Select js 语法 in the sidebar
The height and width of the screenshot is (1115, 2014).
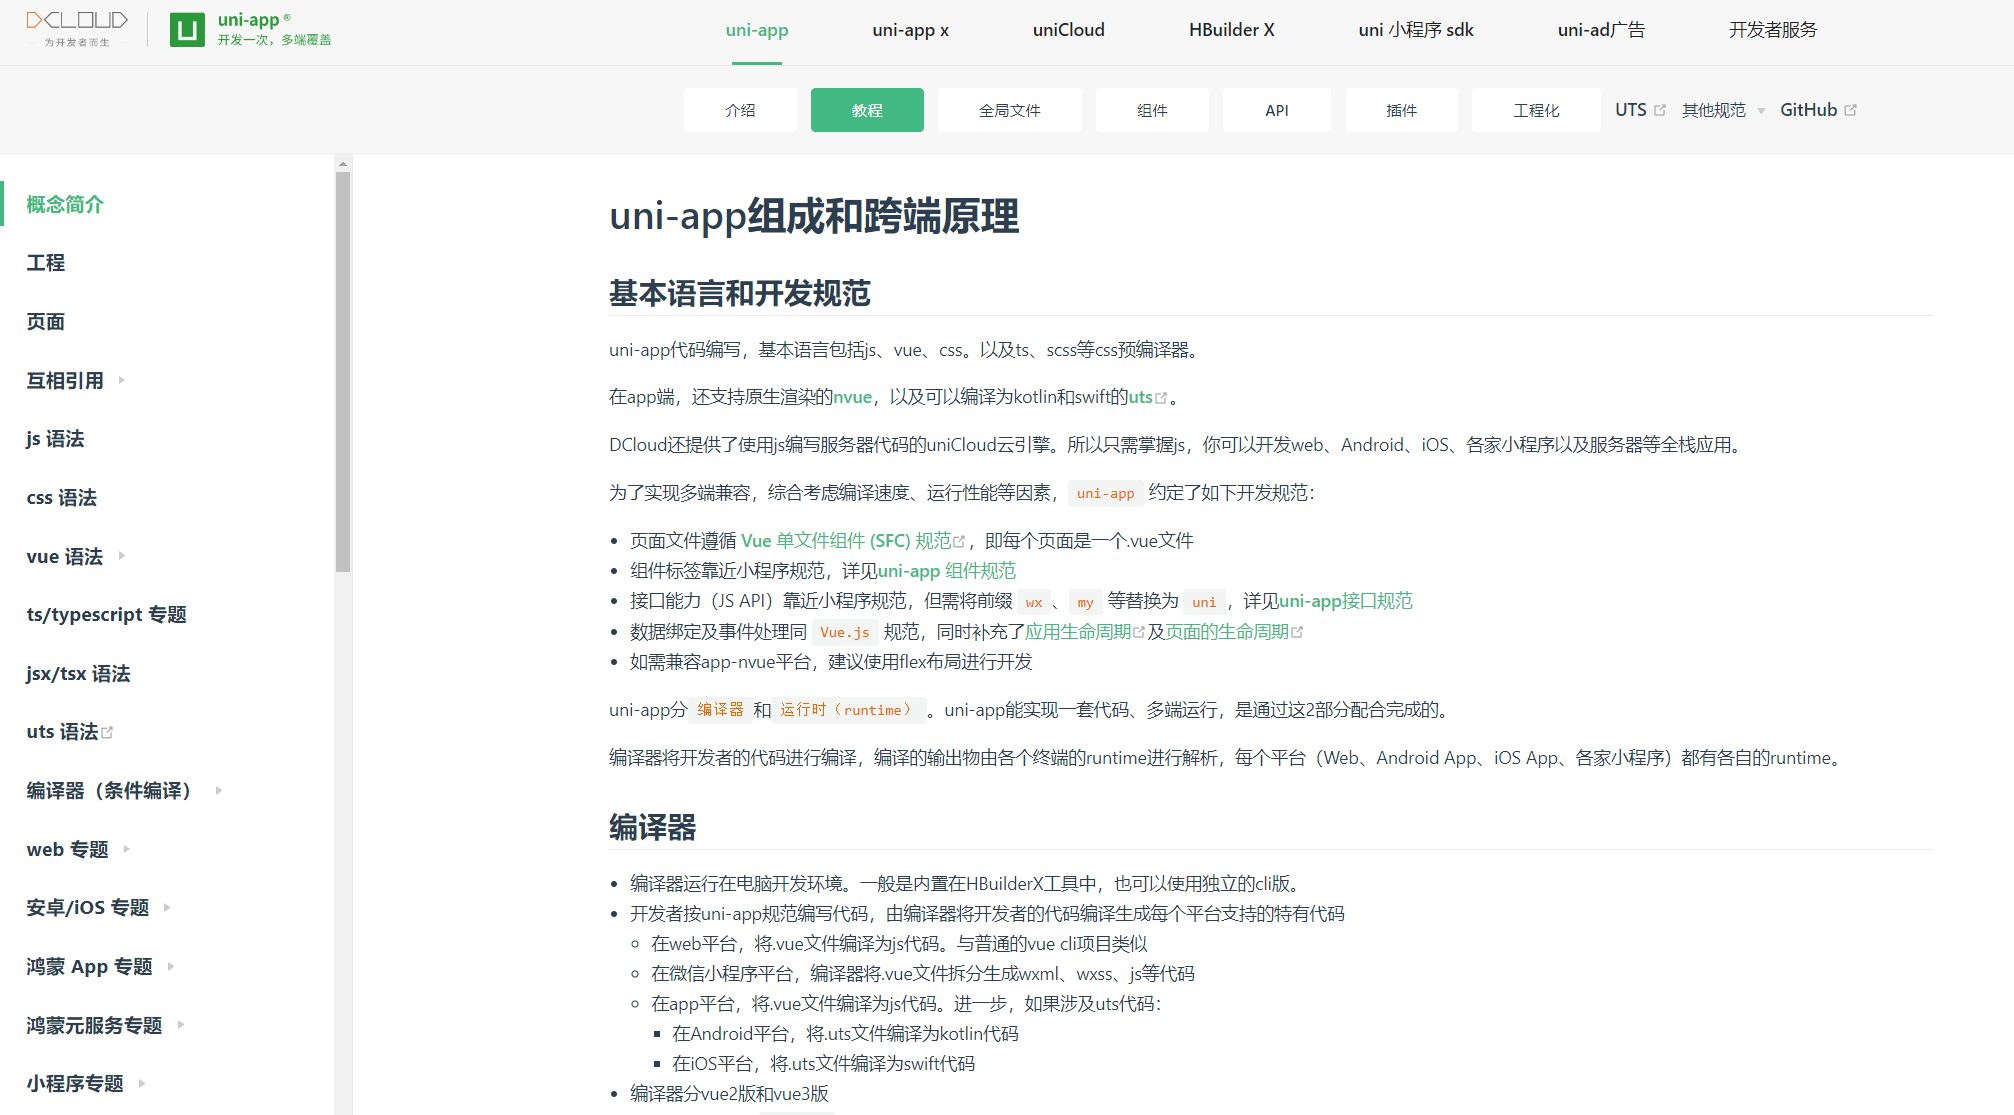pyautogui.click(x=55, y=439)
